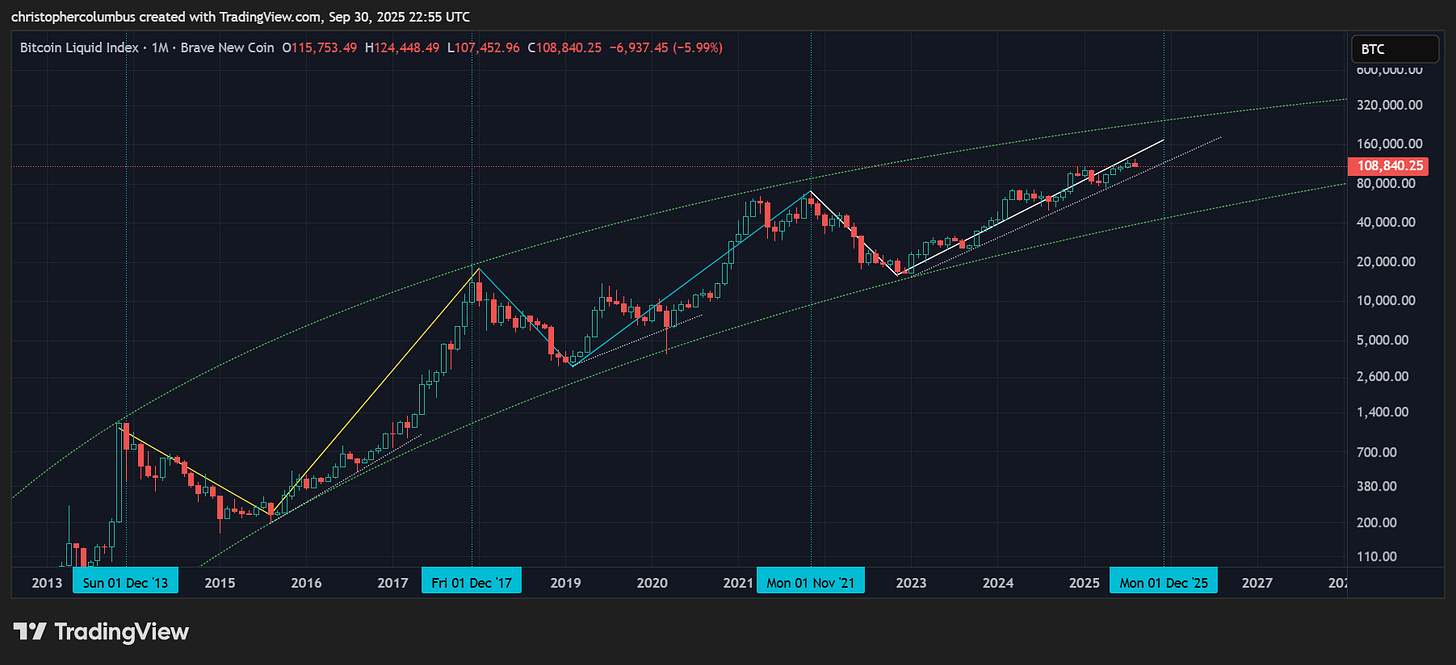Click the high value H124,448.49

tap(402, 48)
